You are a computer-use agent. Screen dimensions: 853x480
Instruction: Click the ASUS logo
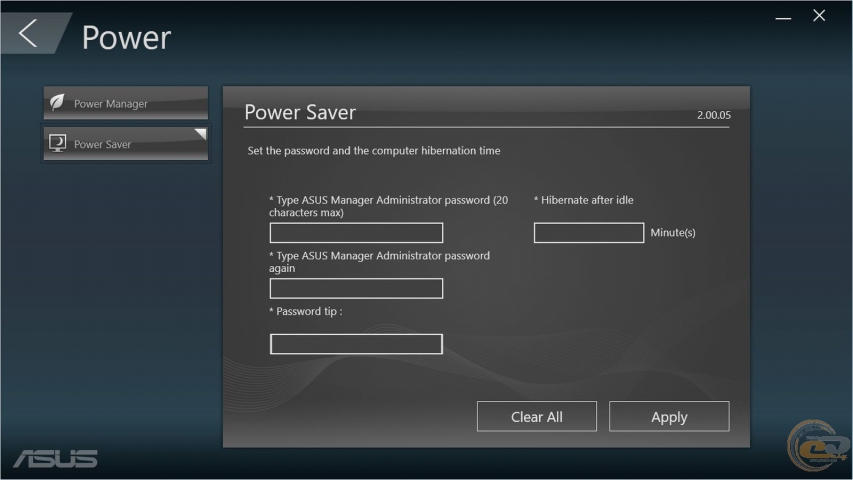(55, 459)
